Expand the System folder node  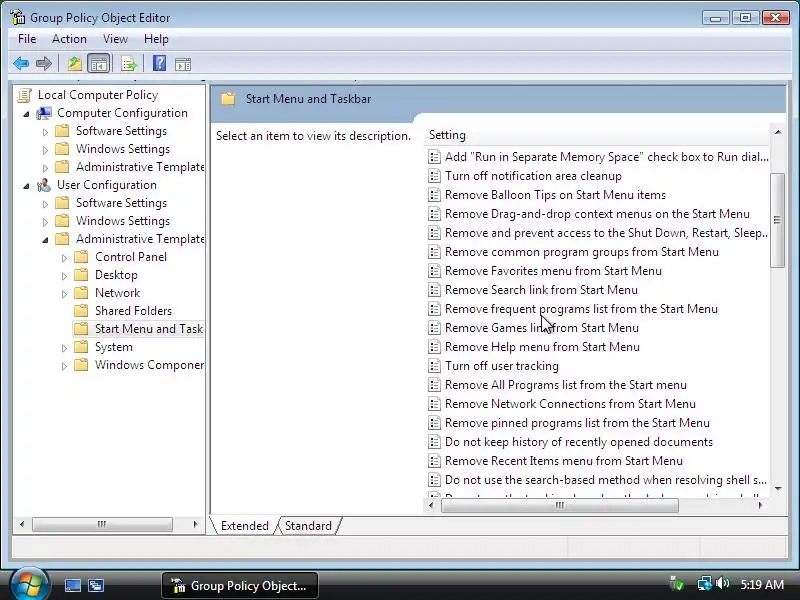pyautogui.click(x=64, y=348)
